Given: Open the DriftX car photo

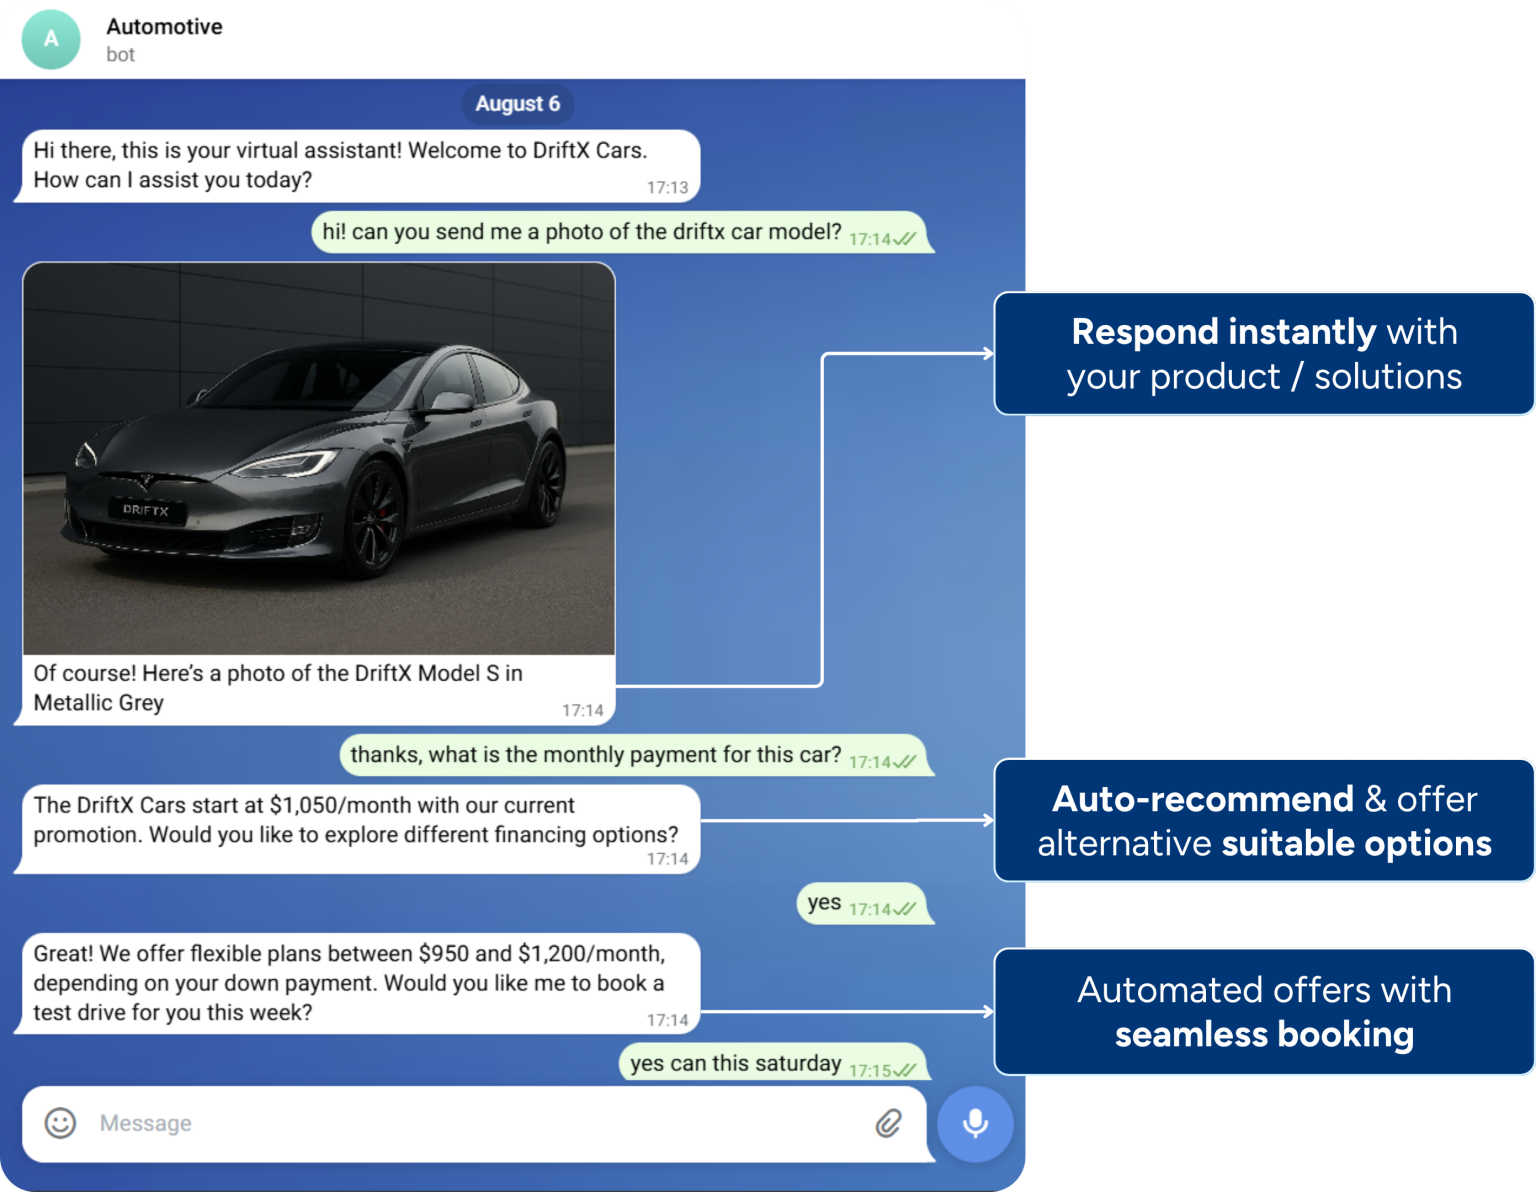Looking at the screenshot, I should [319, 458].
